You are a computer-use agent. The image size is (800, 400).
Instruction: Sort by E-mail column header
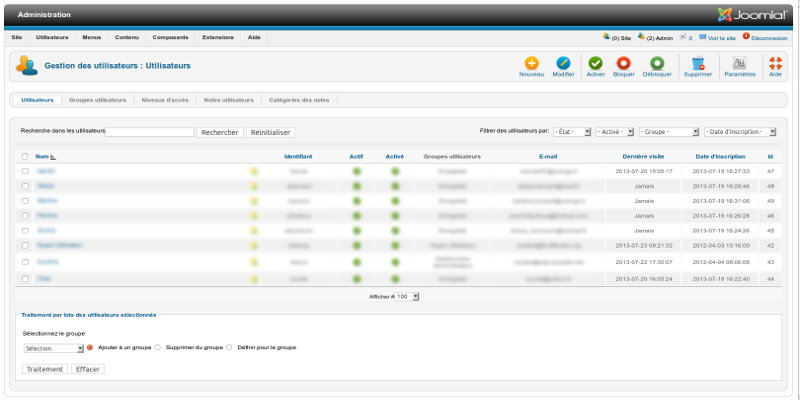tap(548, 157)
